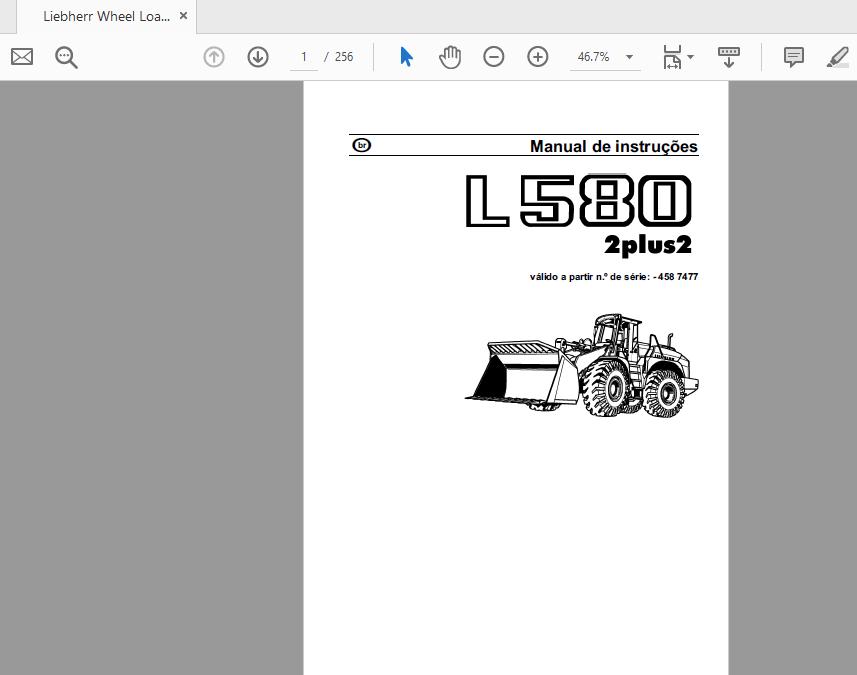
Task: Go to previous page arrow
Action: click(x=214, y=57)
